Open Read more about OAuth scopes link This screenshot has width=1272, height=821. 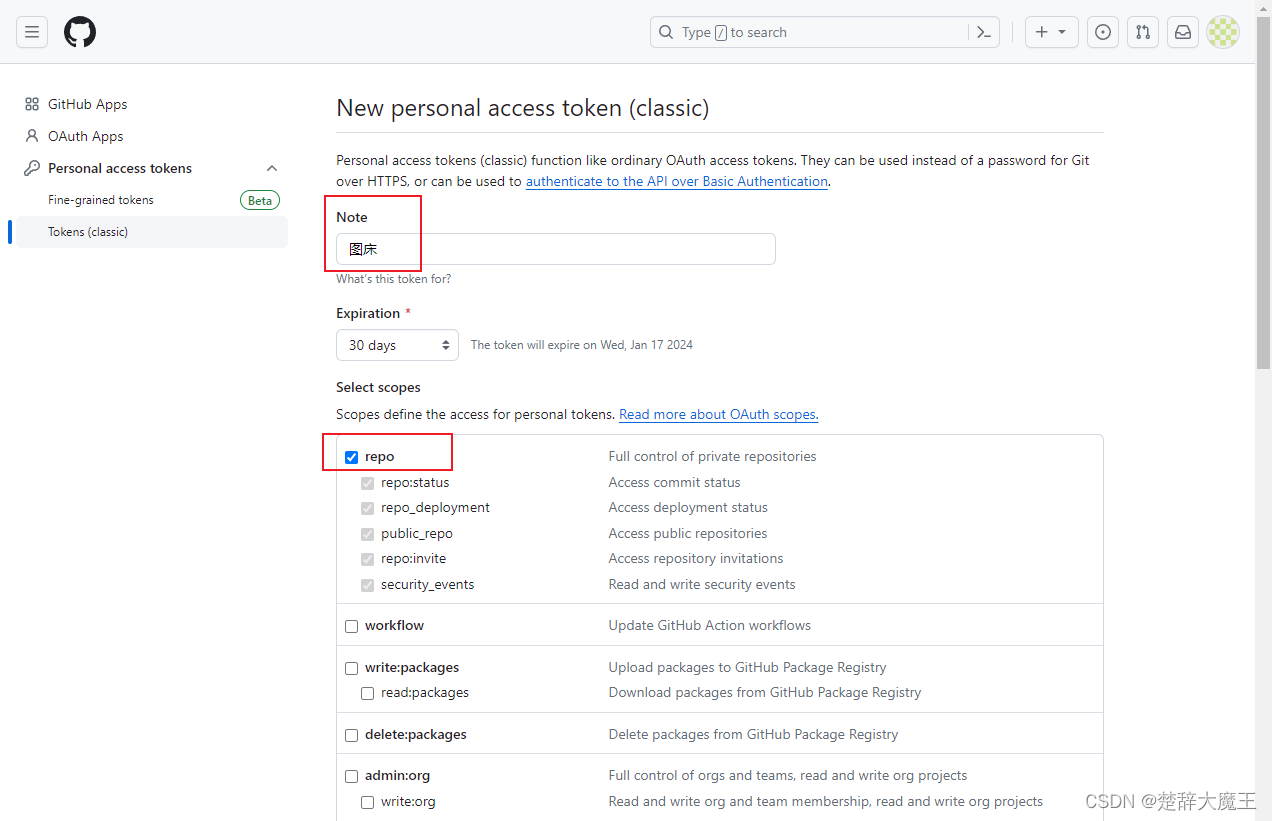coord(718,414)
